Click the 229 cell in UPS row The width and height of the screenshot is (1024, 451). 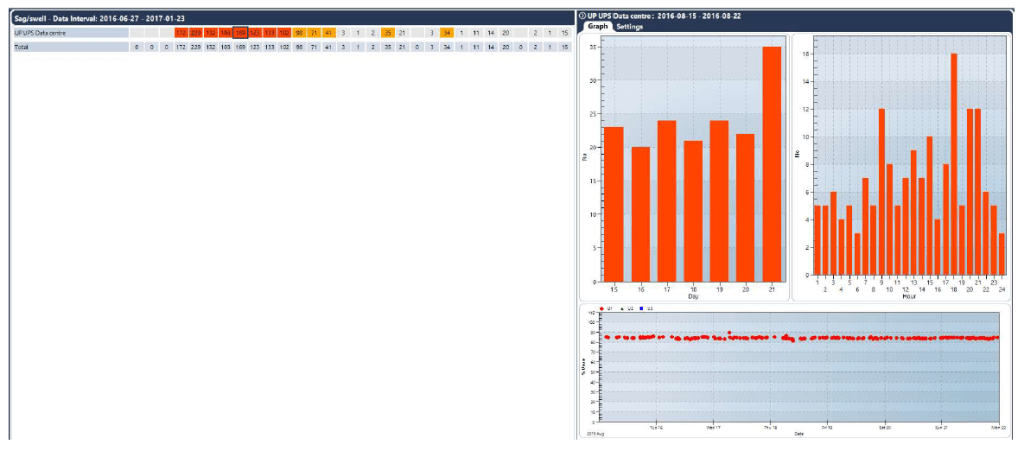(x=196, y=33)
